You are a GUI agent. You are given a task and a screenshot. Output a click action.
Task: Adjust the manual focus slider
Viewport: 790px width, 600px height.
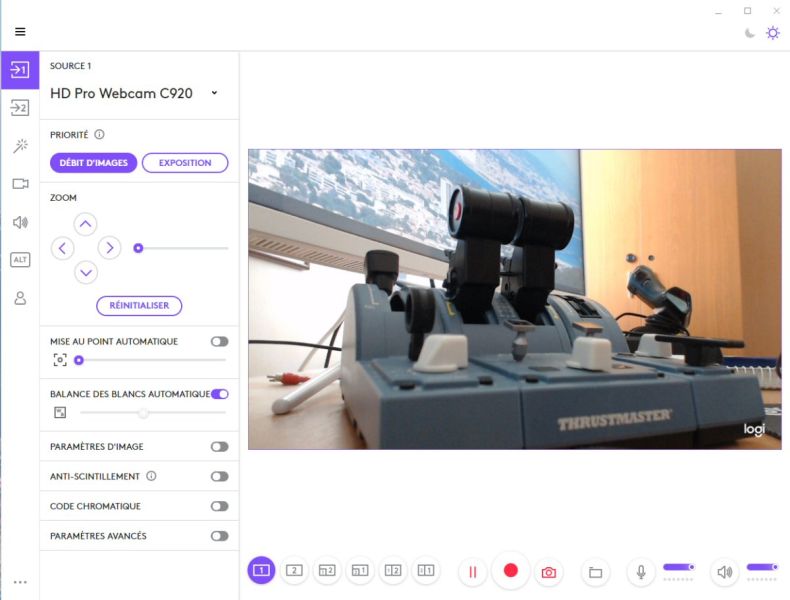point(150,360)
